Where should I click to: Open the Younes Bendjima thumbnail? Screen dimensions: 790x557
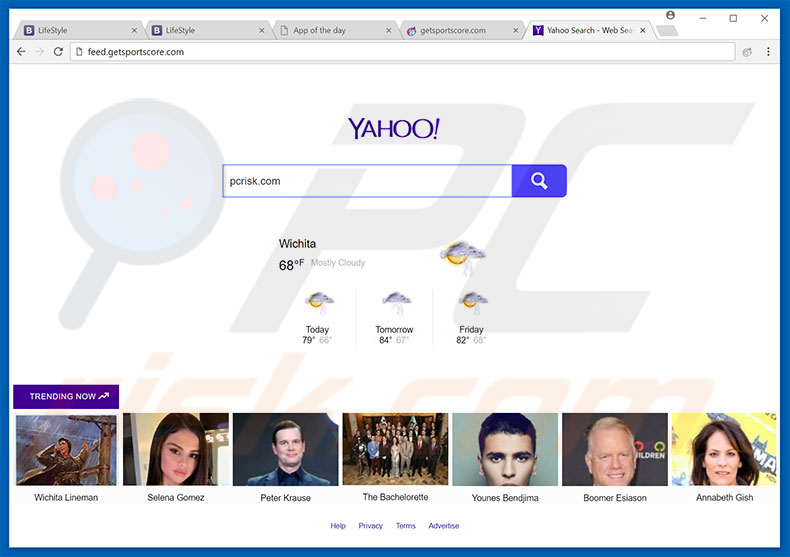tap(505, 450)
